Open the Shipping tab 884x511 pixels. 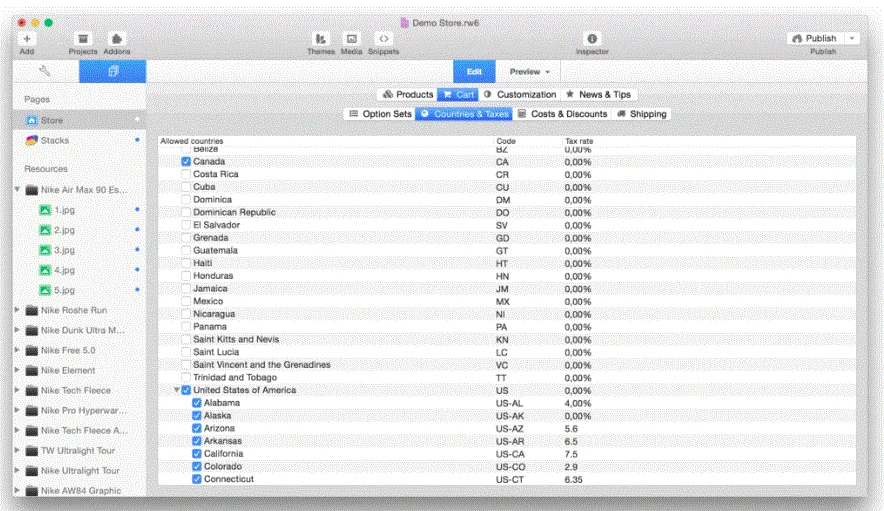point(642,114)
